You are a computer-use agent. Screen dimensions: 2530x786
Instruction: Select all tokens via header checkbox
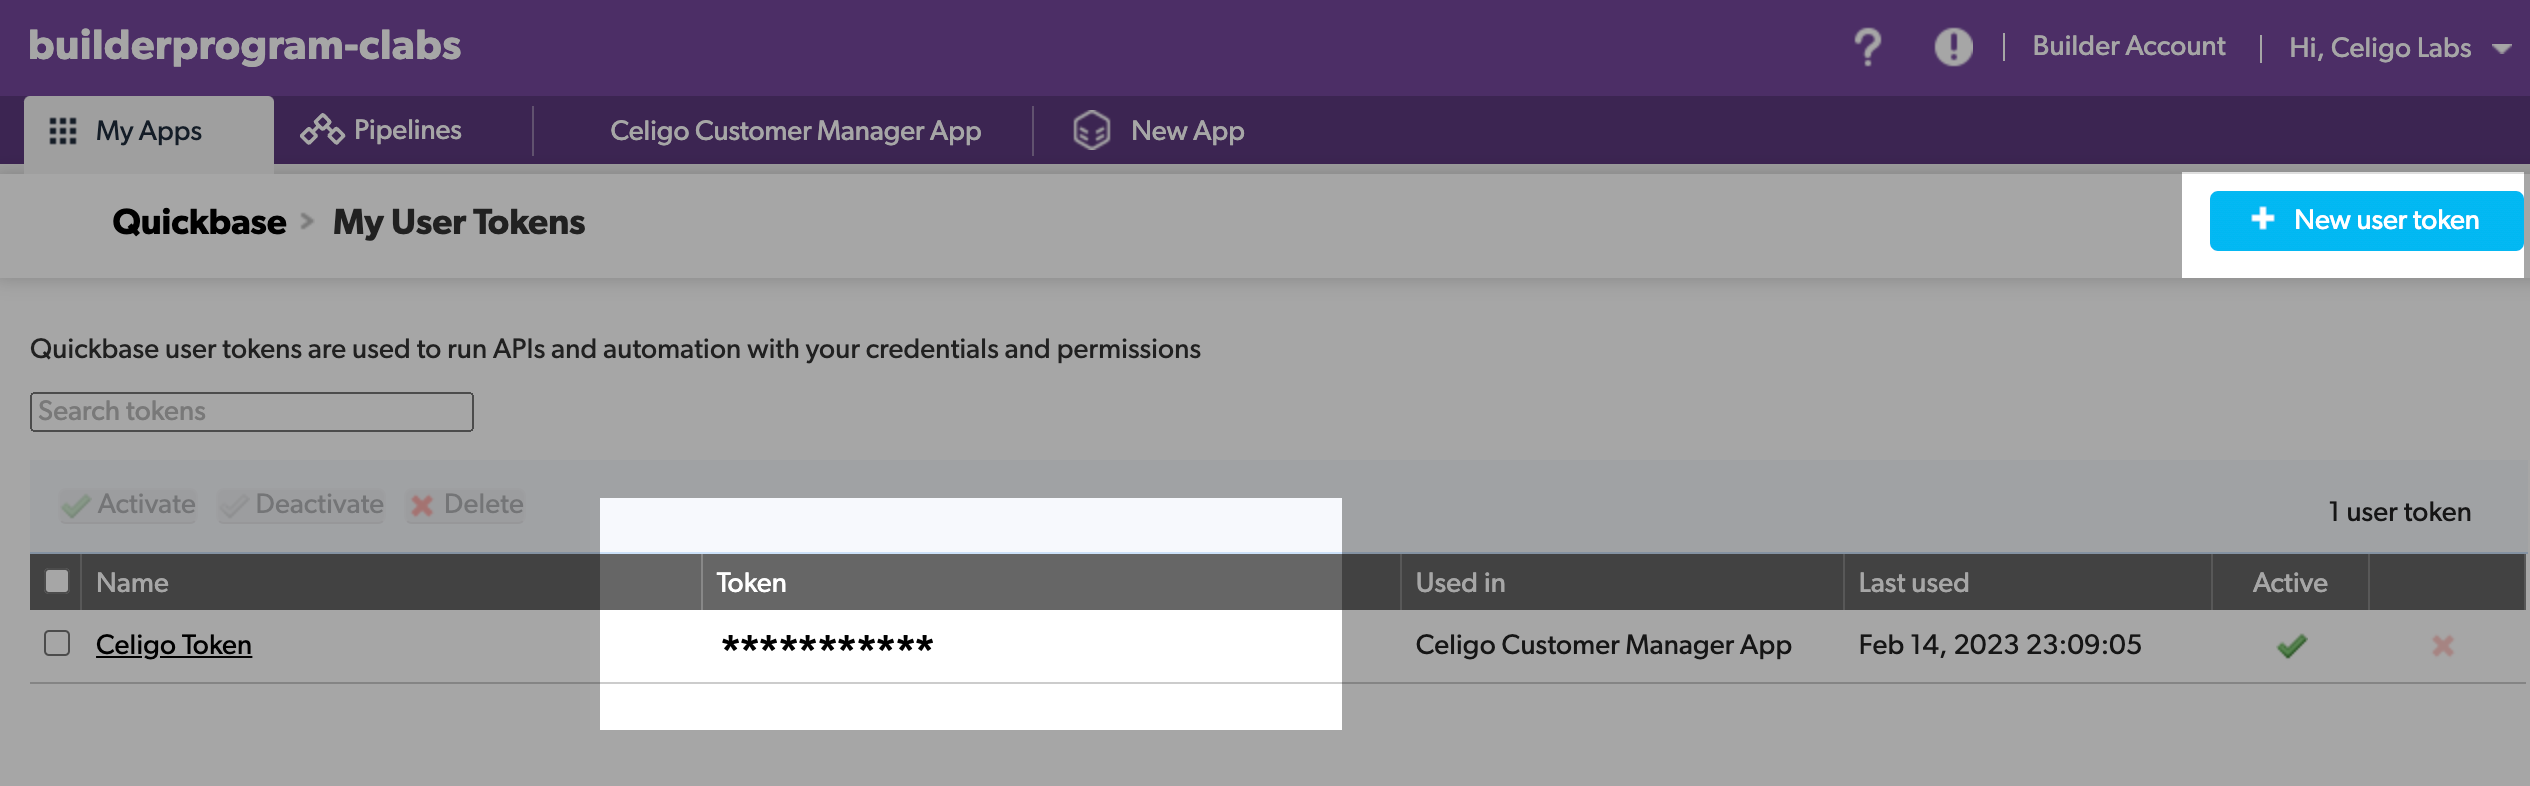[x=57, y=581]
